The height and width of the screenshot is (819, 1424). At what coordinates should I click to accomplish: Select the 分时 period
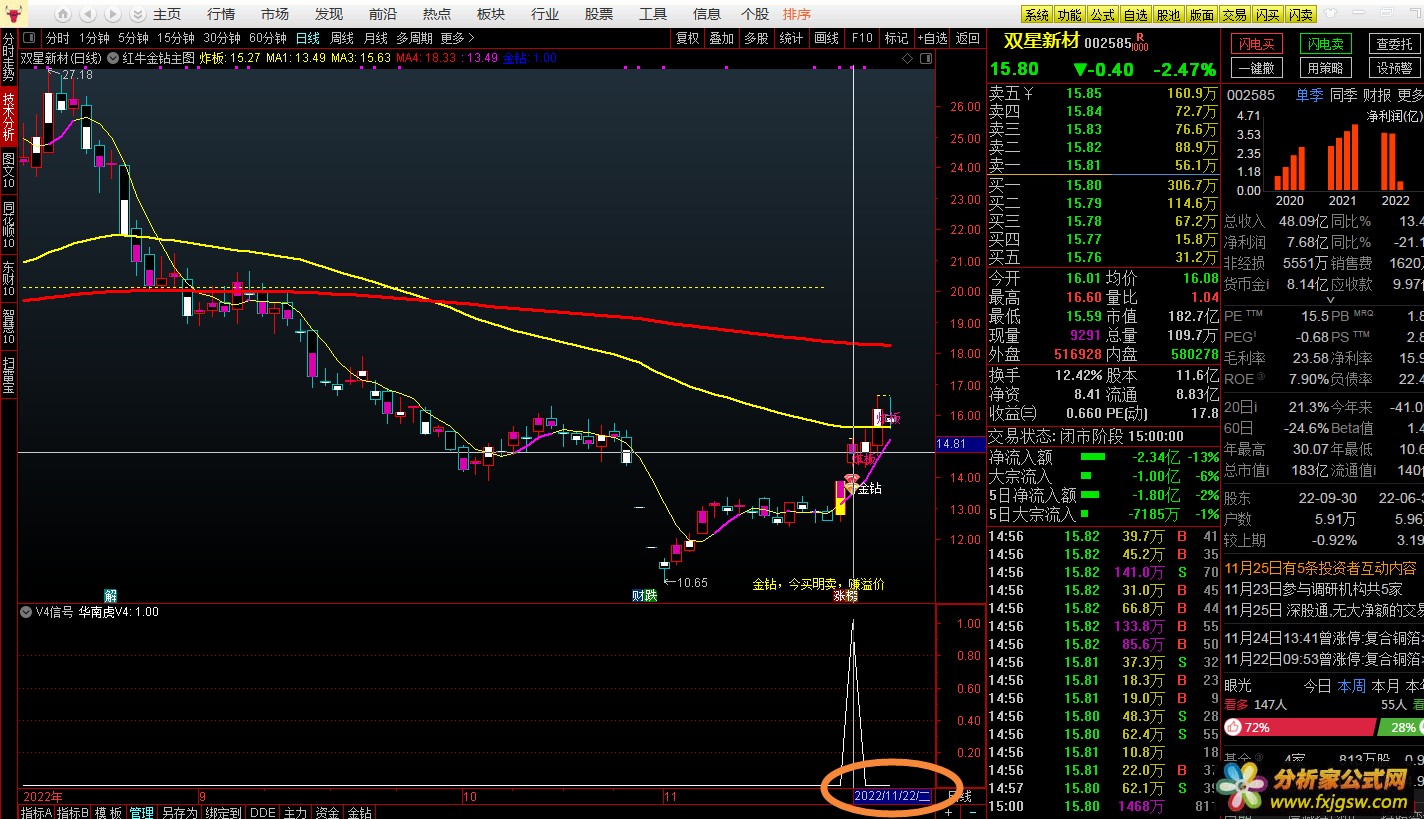click(58, 38)
